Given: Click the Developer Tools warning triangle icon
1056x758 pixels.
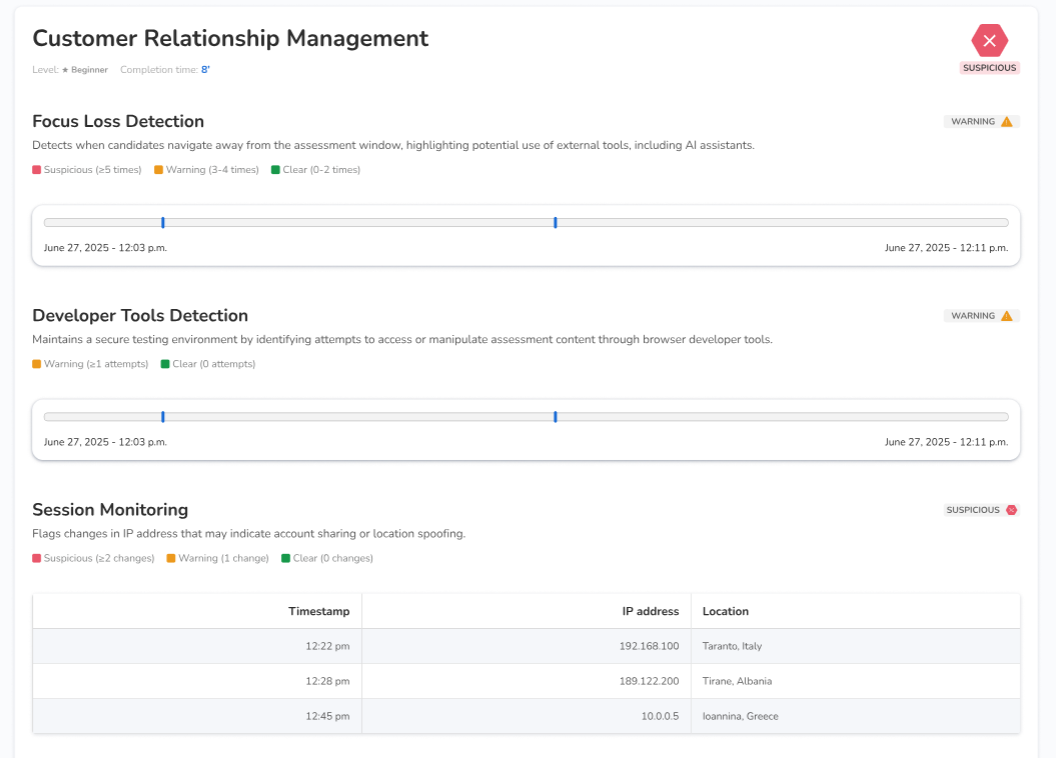Looking at the screenshot, I should [x=1007, y=316].
